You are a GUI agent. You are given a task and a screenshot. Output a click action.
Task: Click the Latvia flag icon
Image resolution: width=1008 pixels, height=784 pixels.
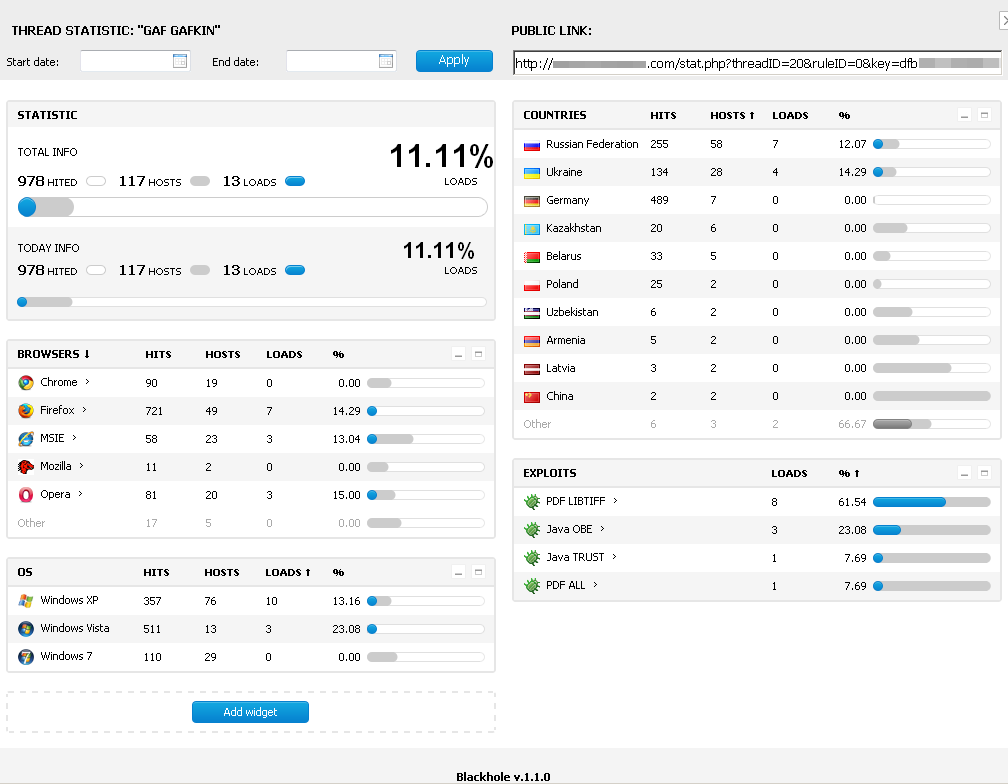[x=532, y=369]
